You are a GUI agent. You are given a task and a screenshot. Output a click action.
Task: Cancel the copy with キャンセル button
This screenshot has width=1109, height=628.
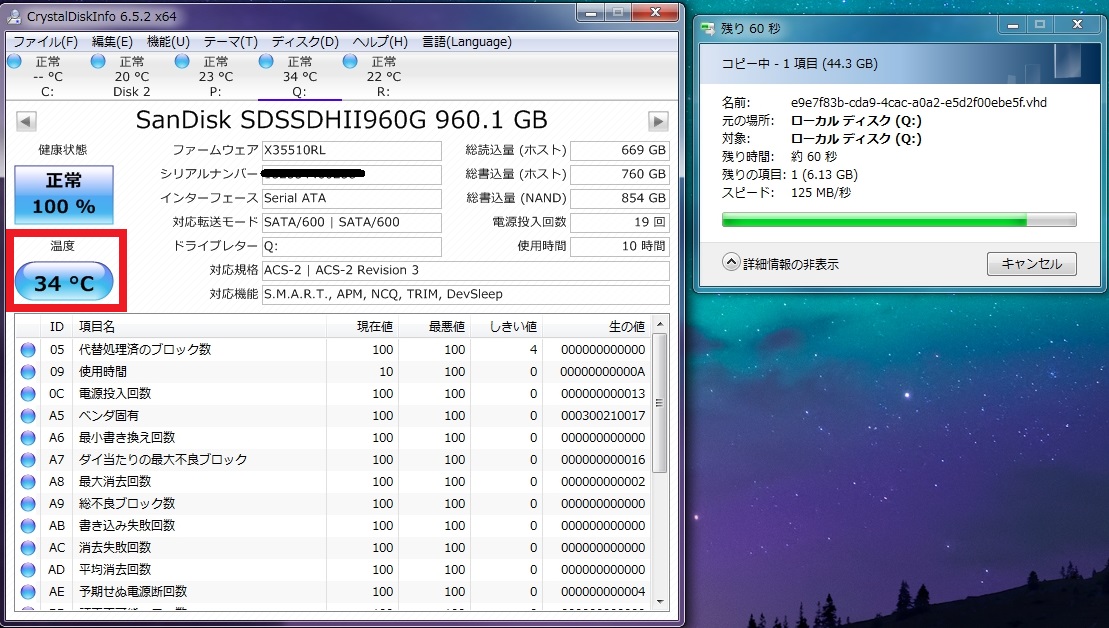(x=1031, y=264)
